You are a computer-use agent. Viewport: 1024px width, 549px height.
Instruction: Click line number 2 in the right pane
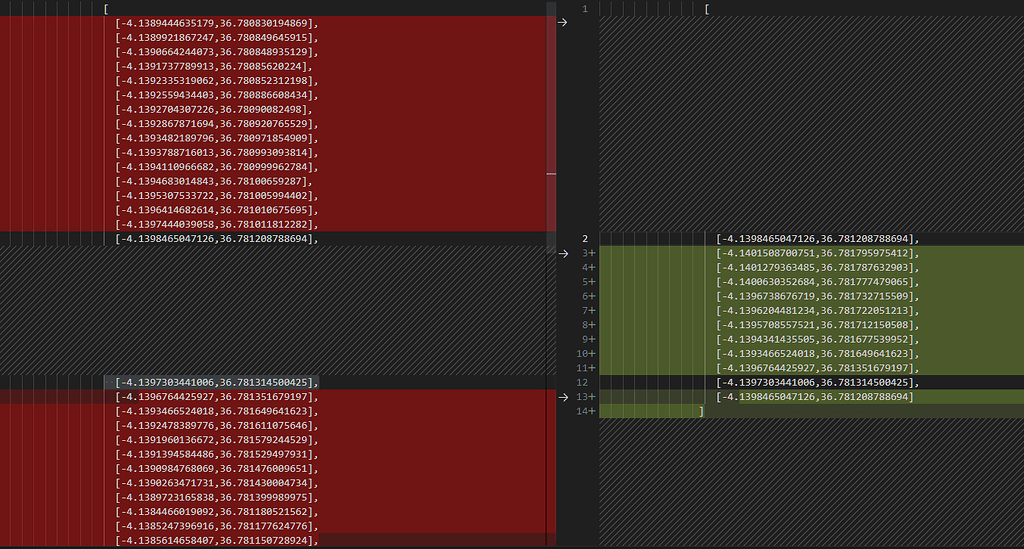585,239
